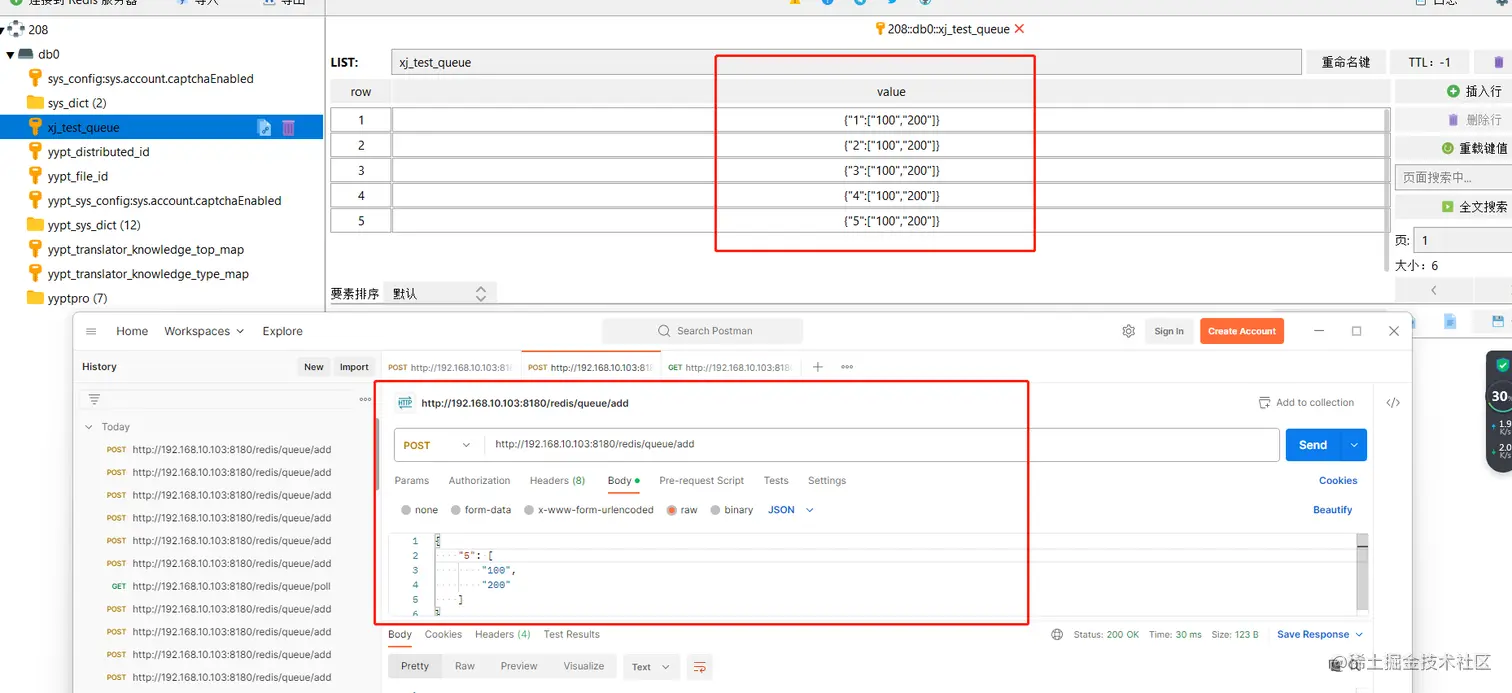Switch to the Authorization tab
The height and width of the screenshot is (693, 1512).
(479, 481)
